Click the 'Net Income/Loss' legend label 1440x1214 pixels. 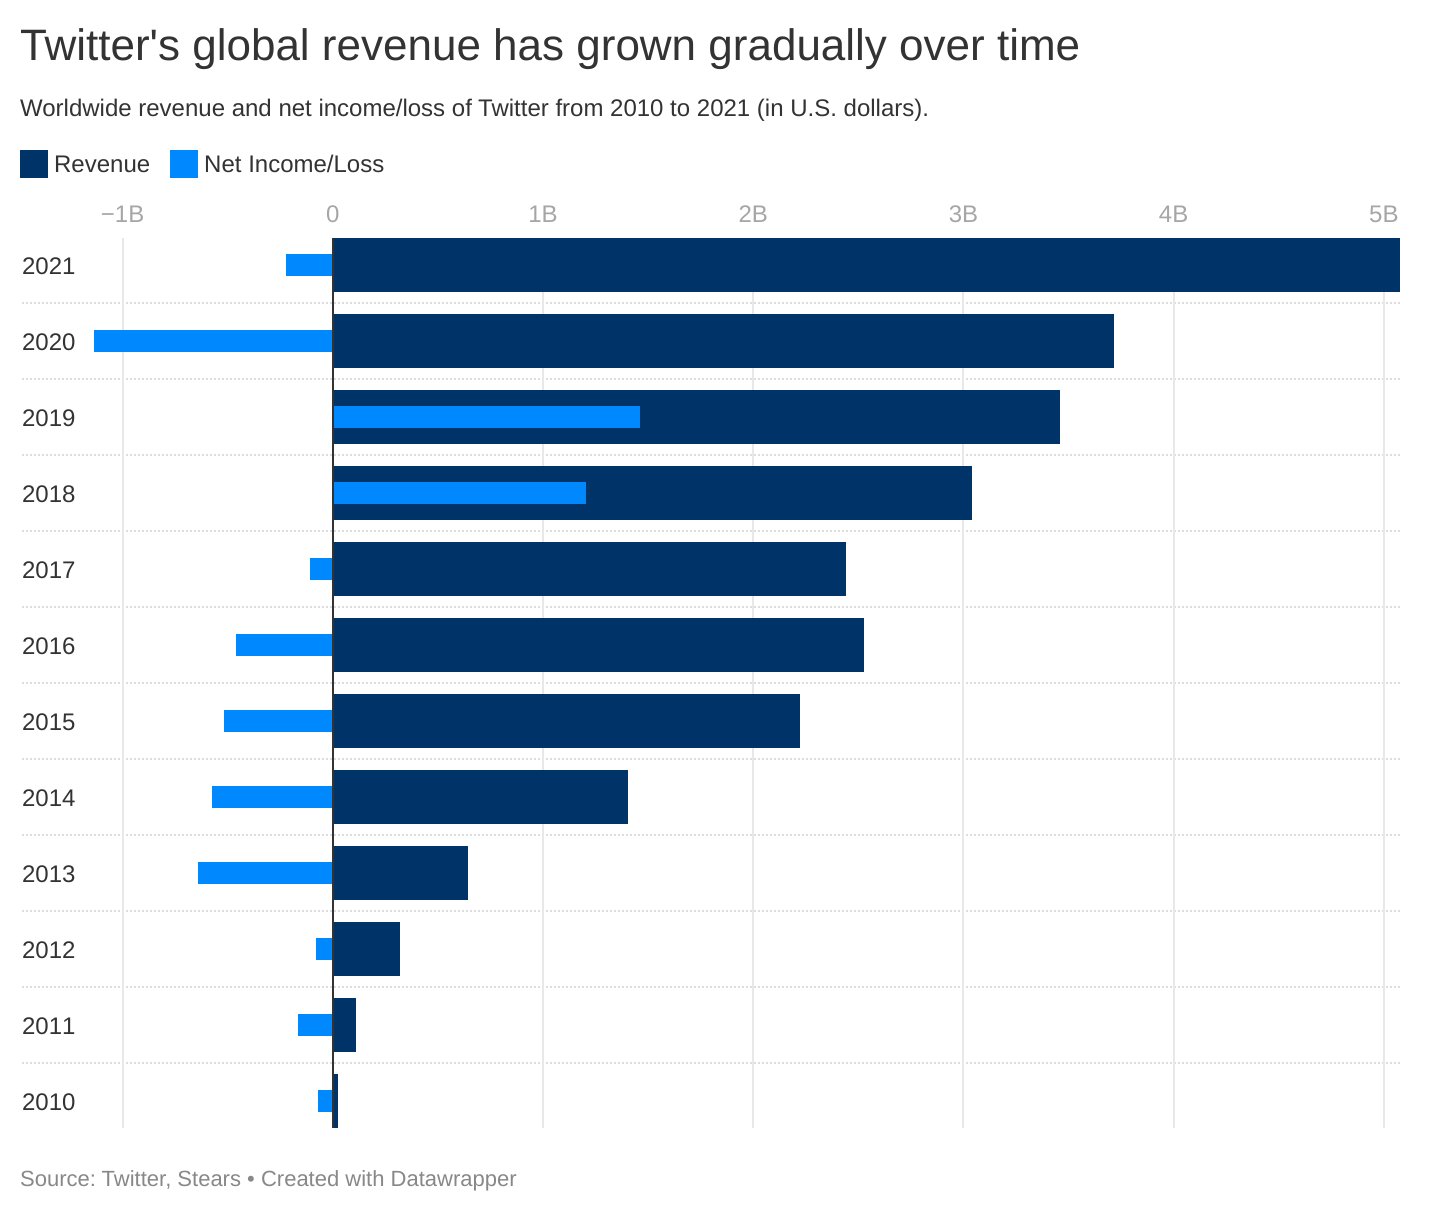point(294,164)
